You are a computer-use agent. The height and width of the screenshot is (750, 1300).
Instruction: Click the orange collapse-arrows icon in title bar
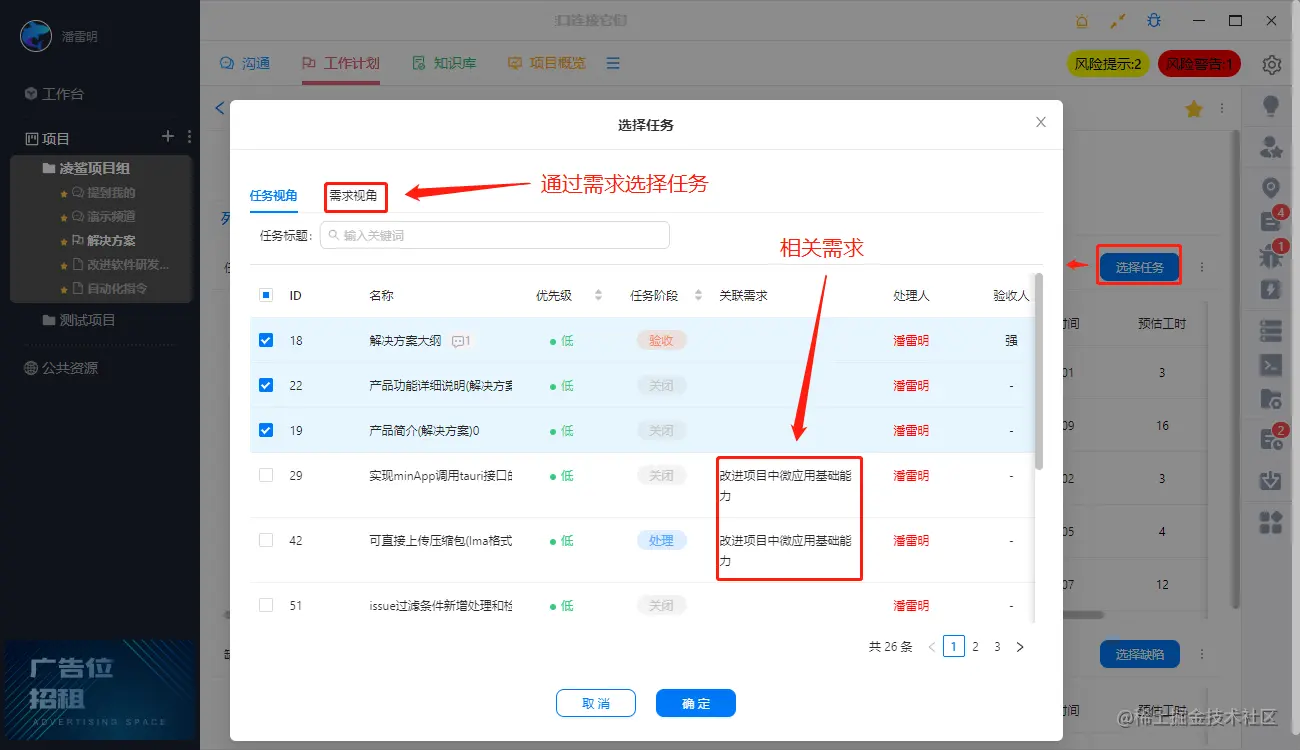[1118, 21]
